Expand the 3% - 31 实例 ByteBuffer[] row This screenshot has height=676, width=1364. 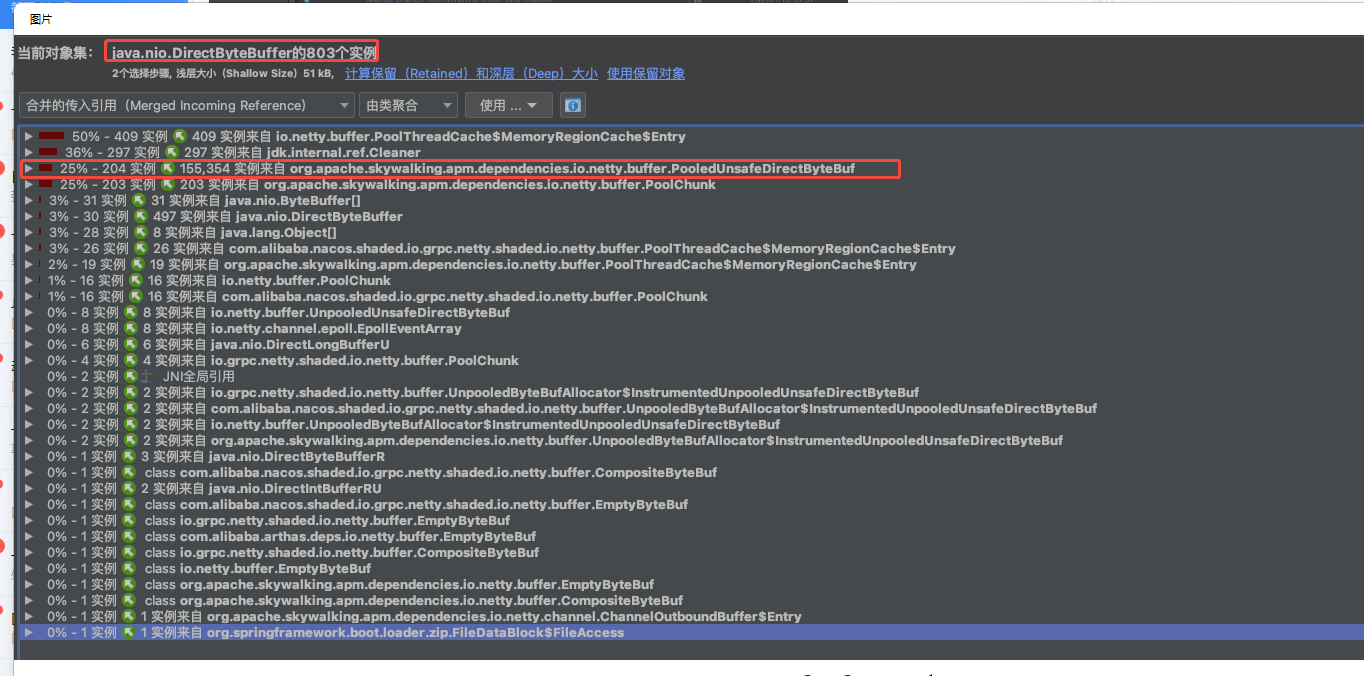tap(29, 200)
